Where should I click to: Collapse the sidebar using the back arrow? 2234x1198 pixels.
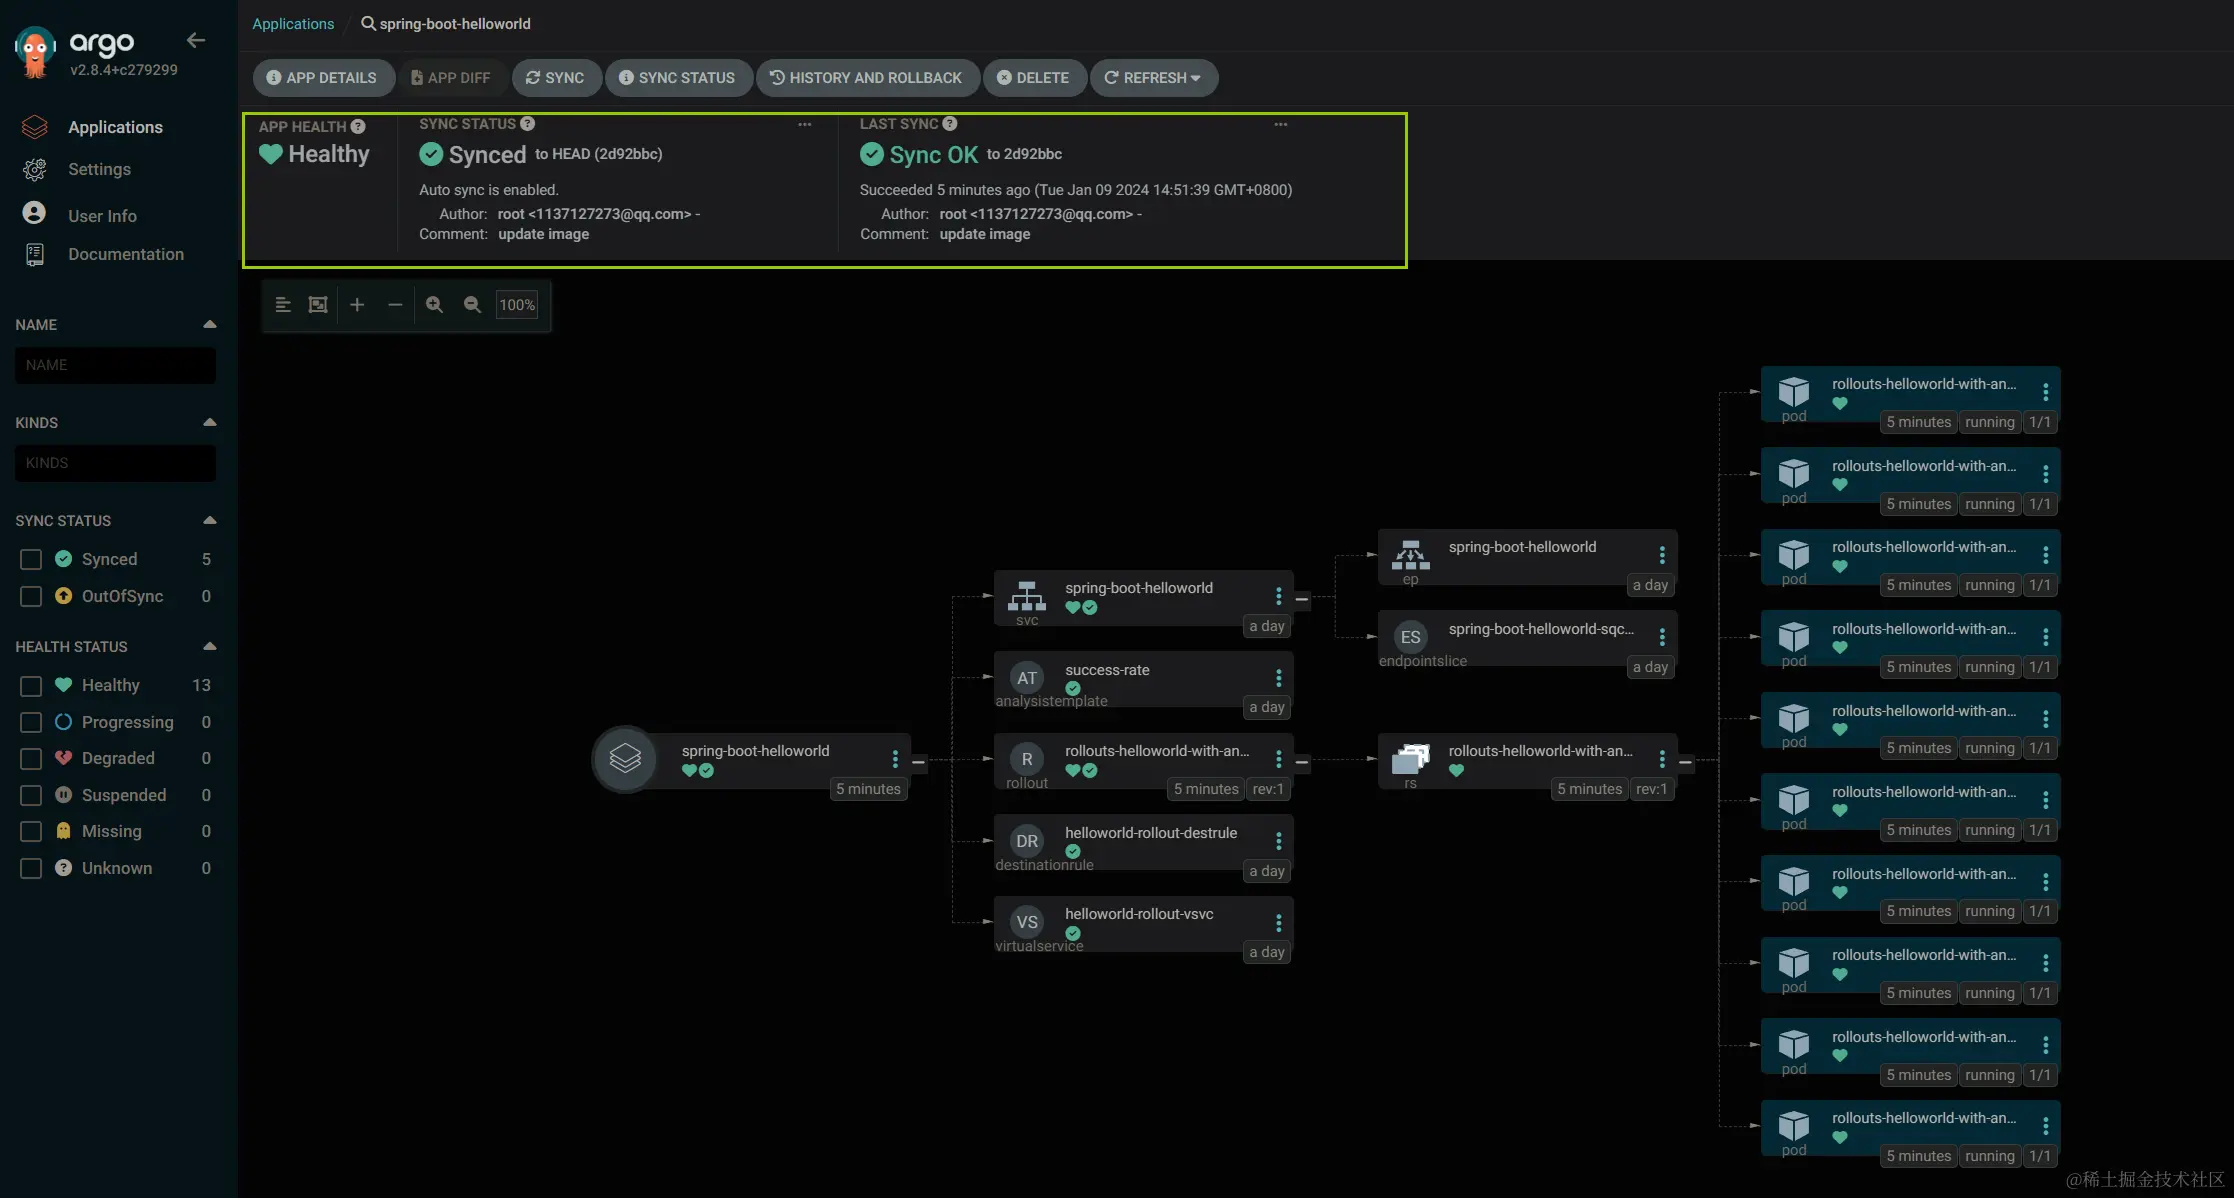tap(196, 40)
